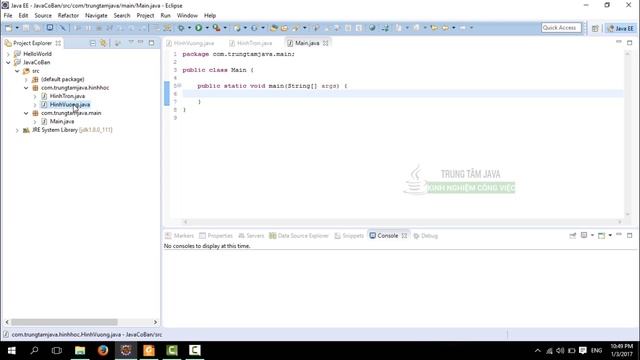This screenshot has height=360, width=640.
Task: Minimize the Project Explorer view
Action: pyautogui.click(x=141, y=42)
